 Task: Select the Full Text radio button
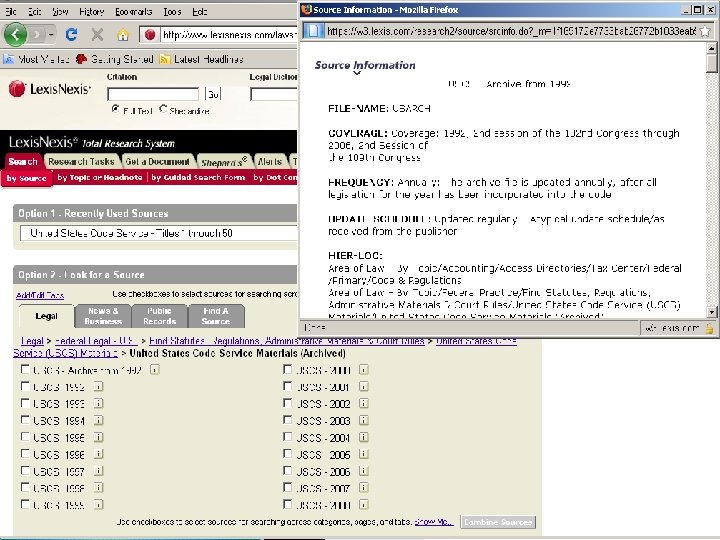[x=115, y=109]
